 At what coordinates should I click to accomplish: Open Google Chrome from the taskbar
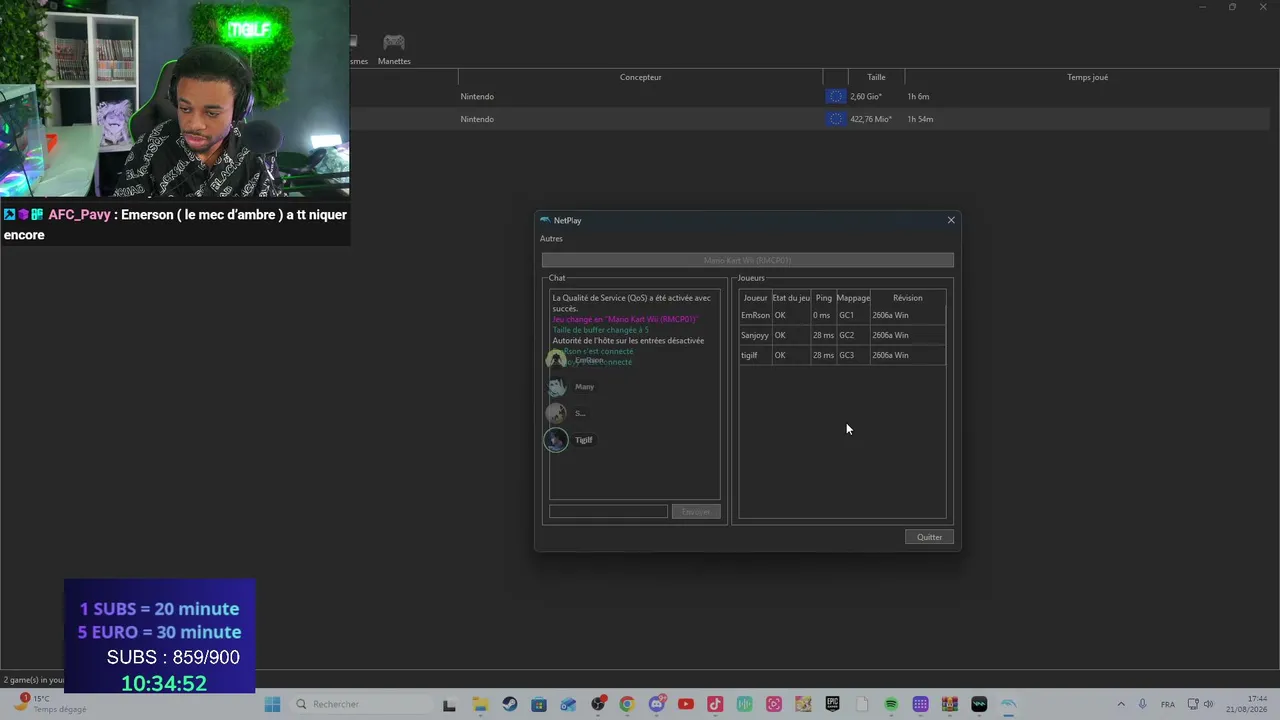pos(627,704)
